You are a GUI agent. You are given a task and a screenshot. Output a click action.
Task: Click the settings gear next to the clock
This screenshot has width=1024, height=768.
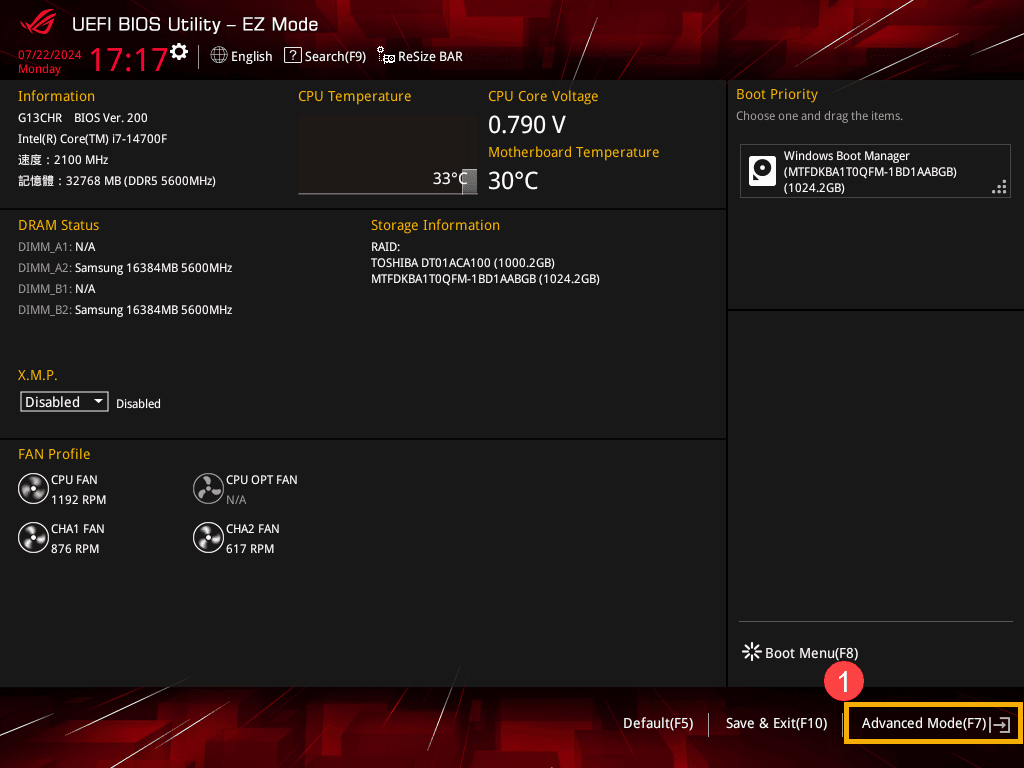coord(179,52)
